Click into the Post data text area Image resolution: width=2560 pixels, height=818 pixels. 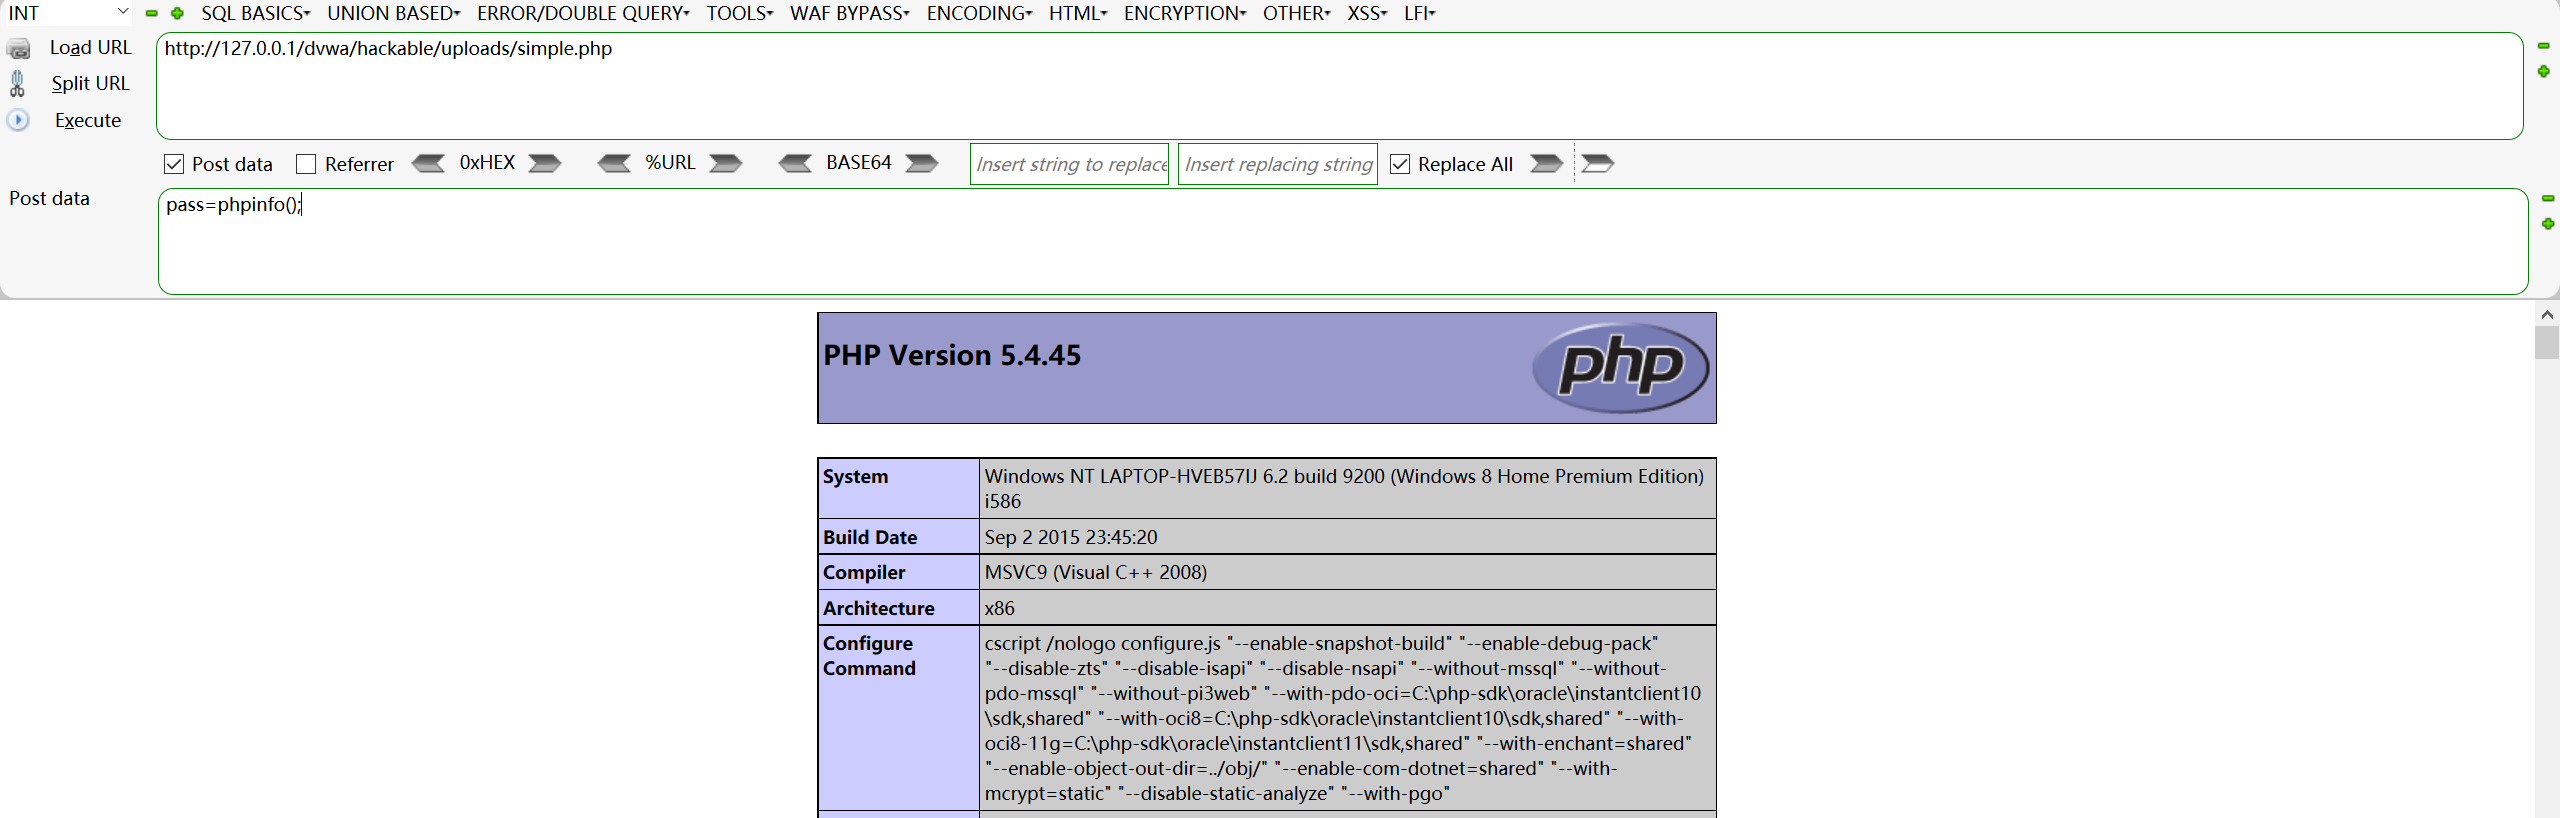point(1343,242)
